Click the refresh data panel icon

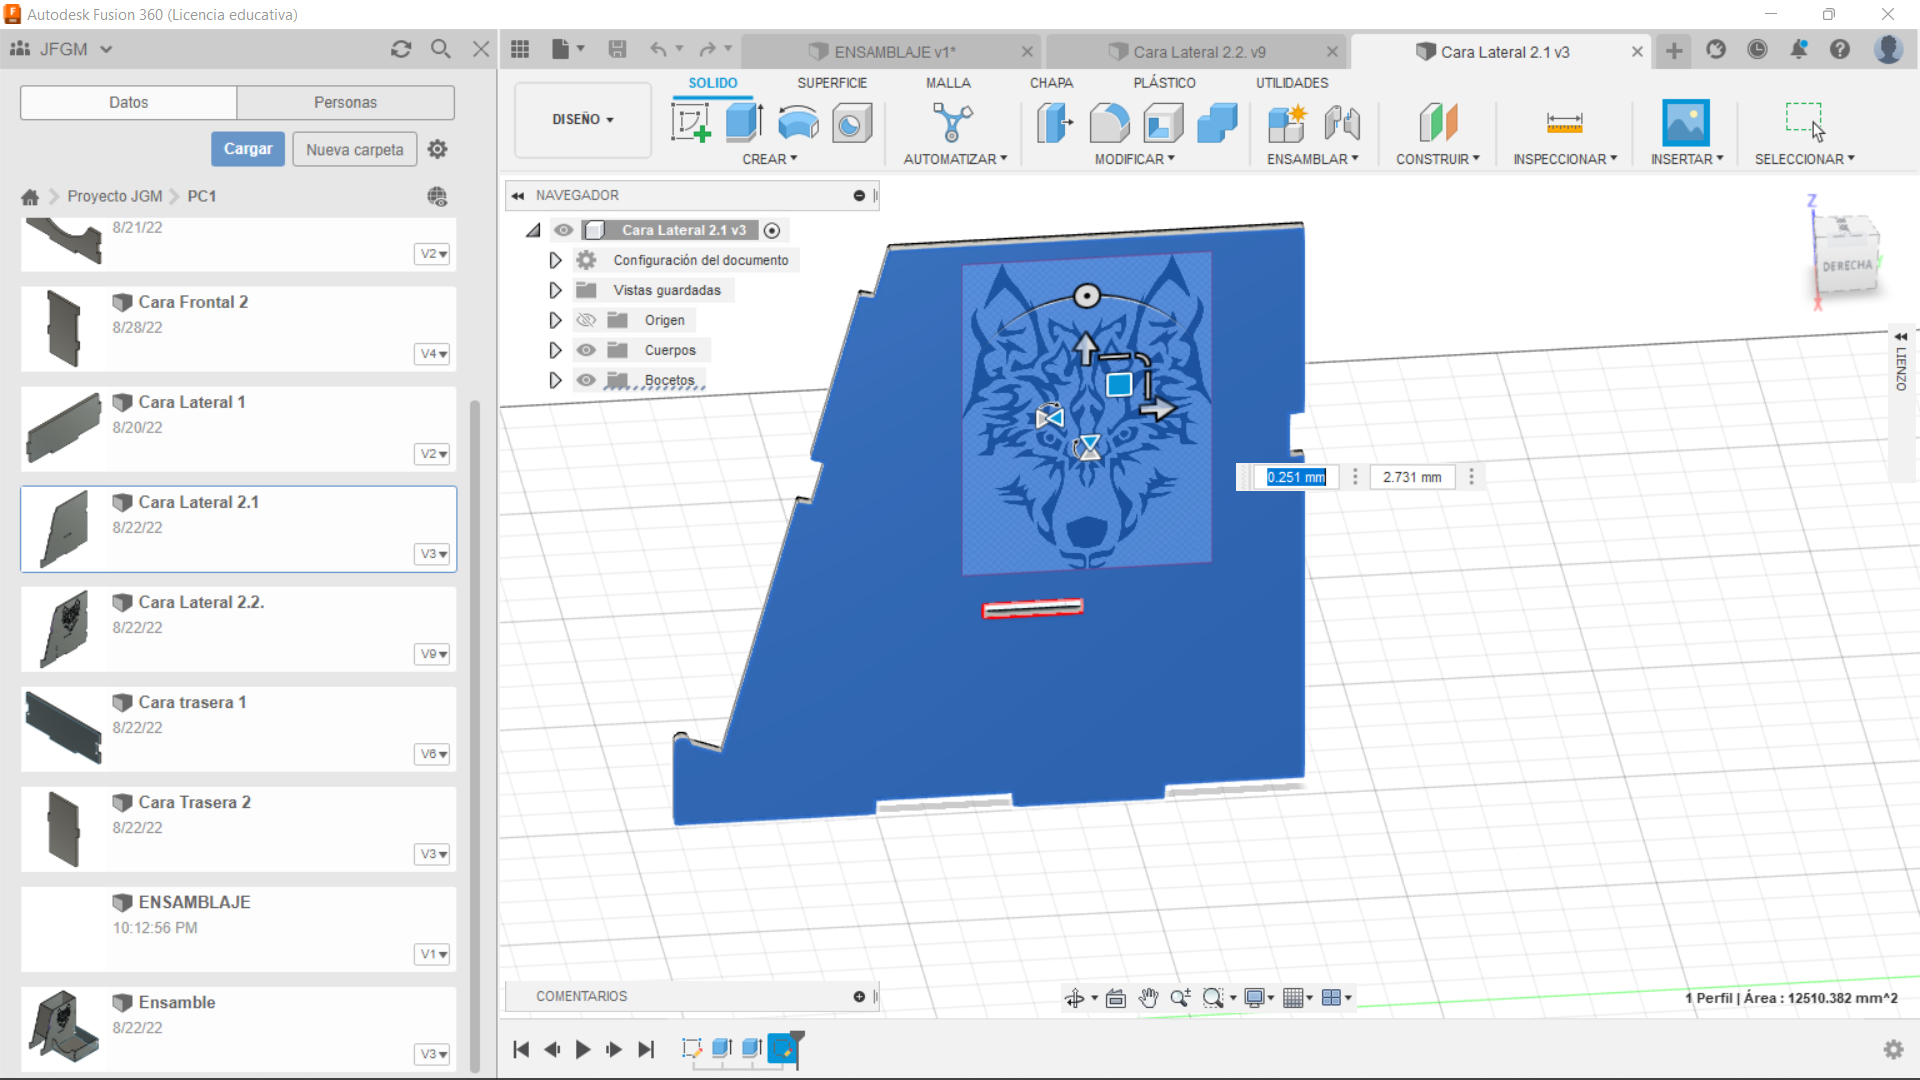(401, 49)
